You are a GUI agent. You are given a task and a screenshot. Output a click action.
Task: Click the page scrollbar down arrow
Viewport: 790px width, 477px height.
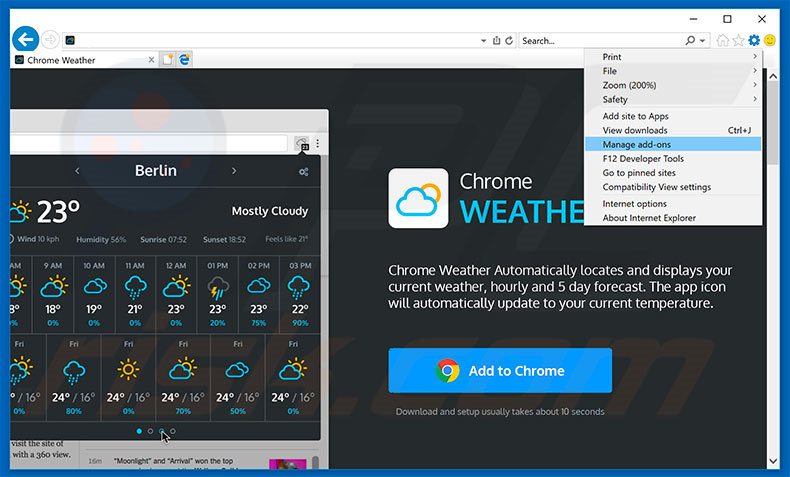click(773, 461)
